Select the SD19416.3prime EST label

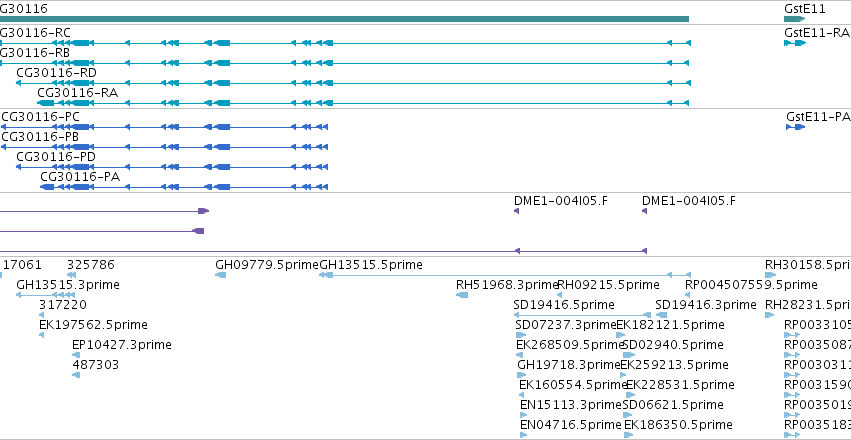pos(706,305)
